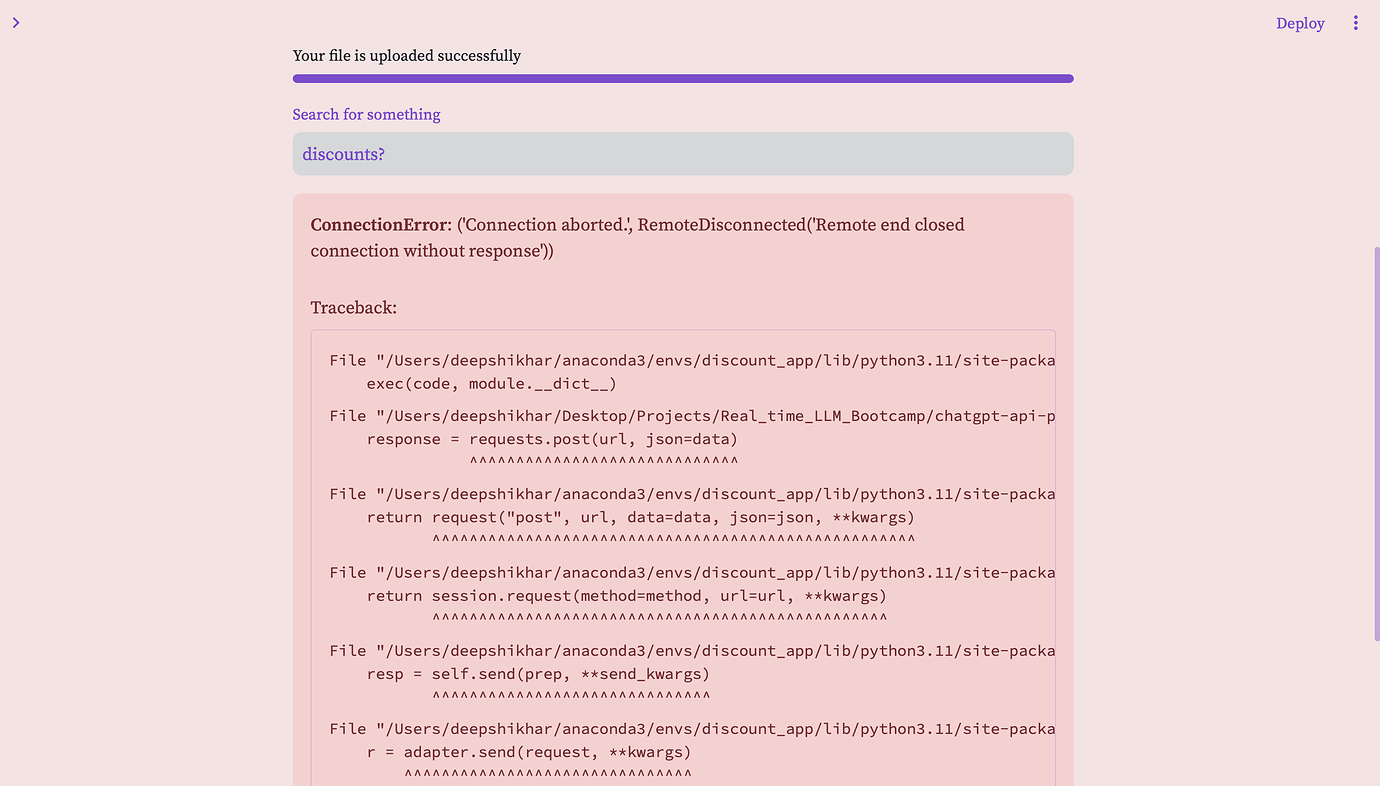Click the purple upload progress bar
The height and width of the screenshot is (786, 1380).
pos(682,78)
